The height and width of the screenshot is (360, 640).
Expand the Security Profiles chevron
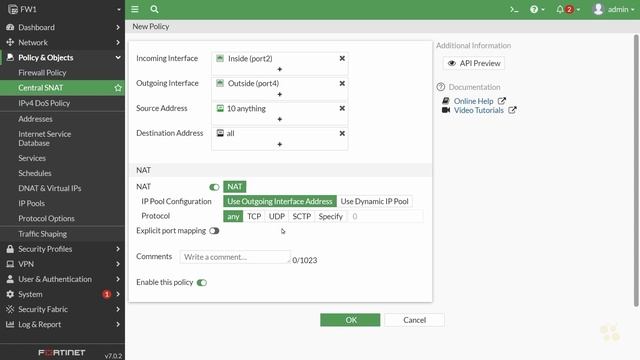pyautogui.click(x=118, y=249)
